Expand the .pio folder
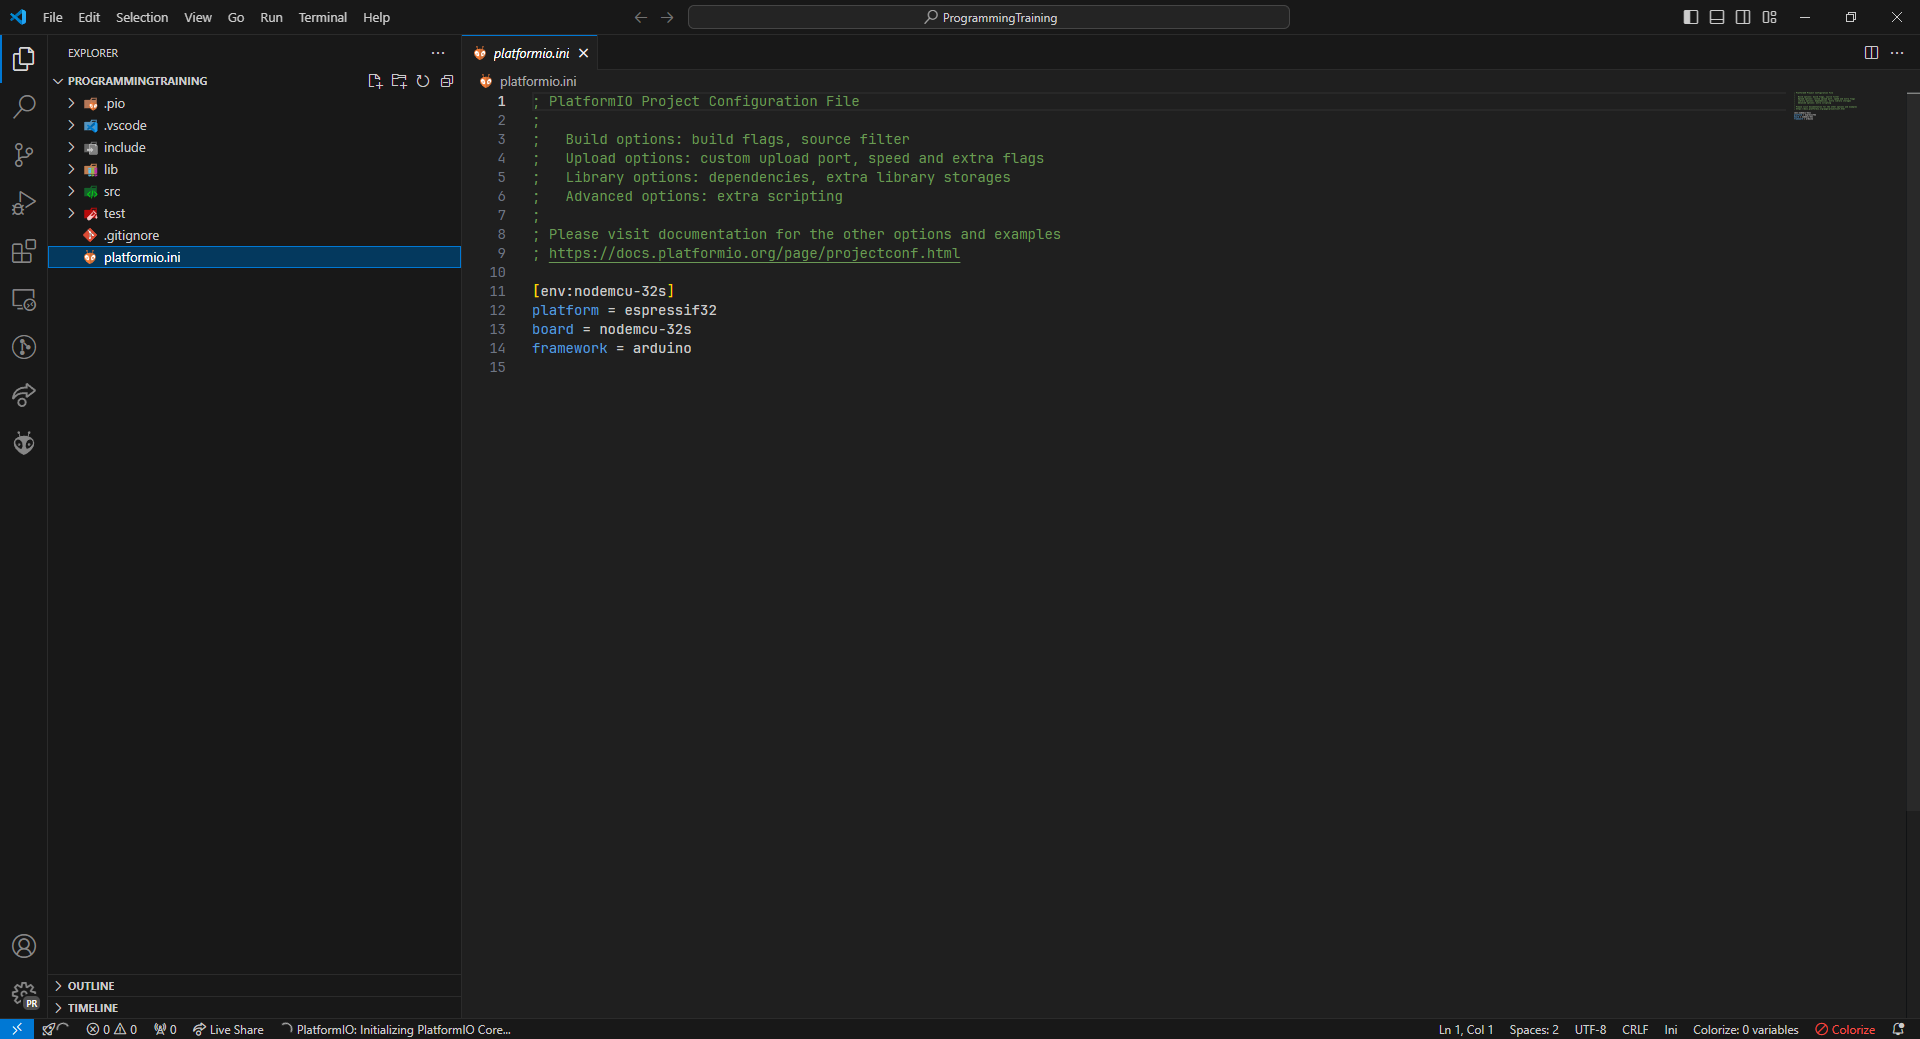Viewport: 1920px width, 1039px height. click(255, 103)
